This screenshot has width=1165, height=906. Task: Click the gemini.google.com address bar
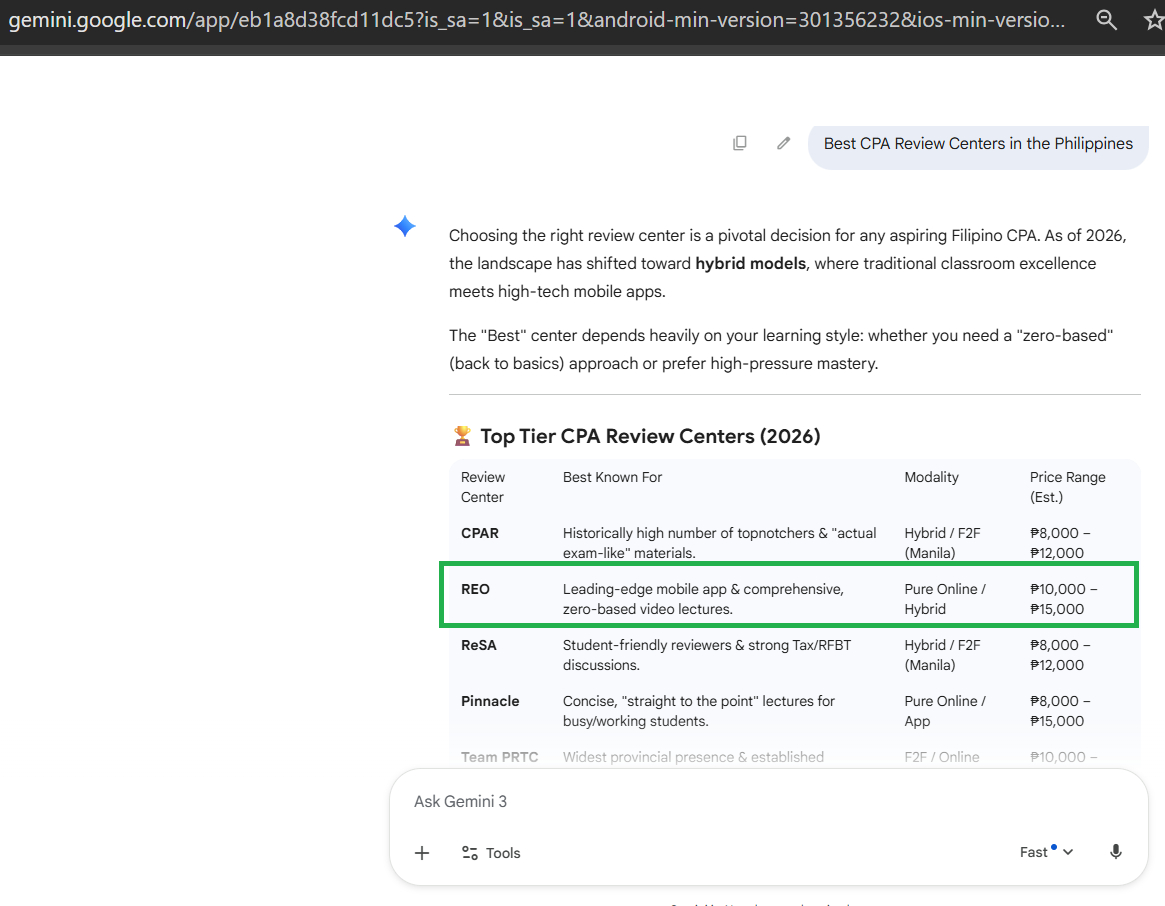[x=540, y=21]
